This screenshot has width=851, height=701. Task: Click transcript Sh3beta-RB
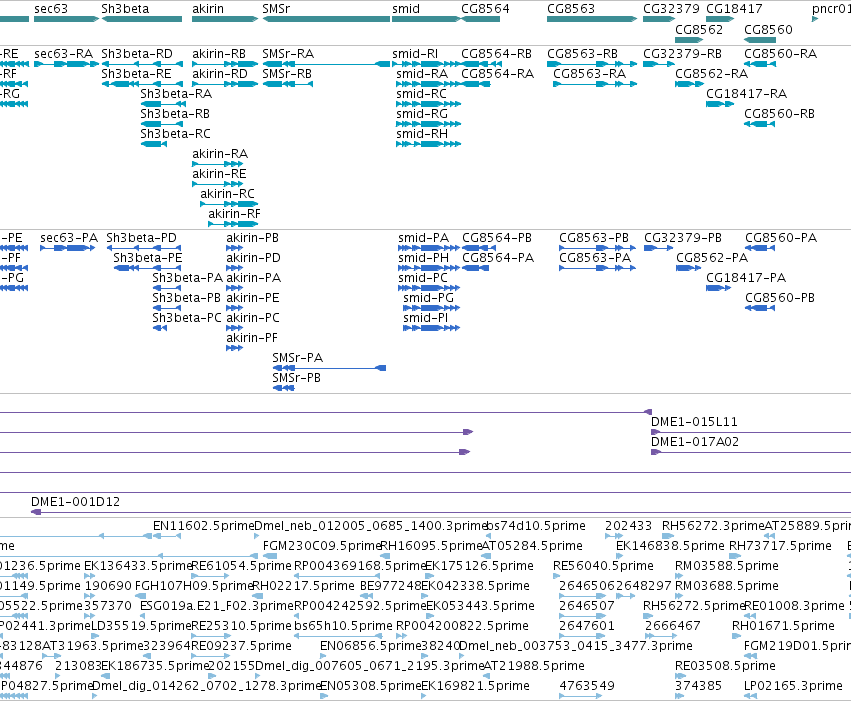pyautogui.click(x=175, y=114)
